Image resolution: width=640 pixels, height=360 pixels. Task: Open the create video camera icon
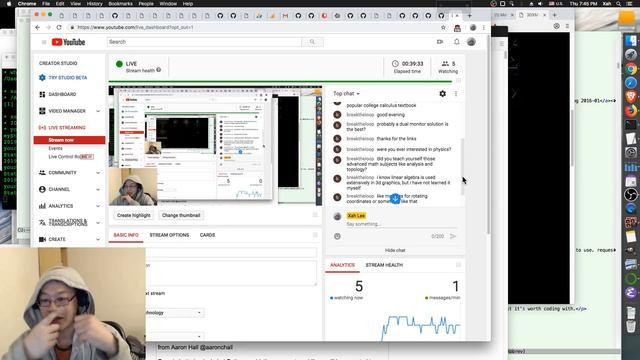[x=440, y=42]
